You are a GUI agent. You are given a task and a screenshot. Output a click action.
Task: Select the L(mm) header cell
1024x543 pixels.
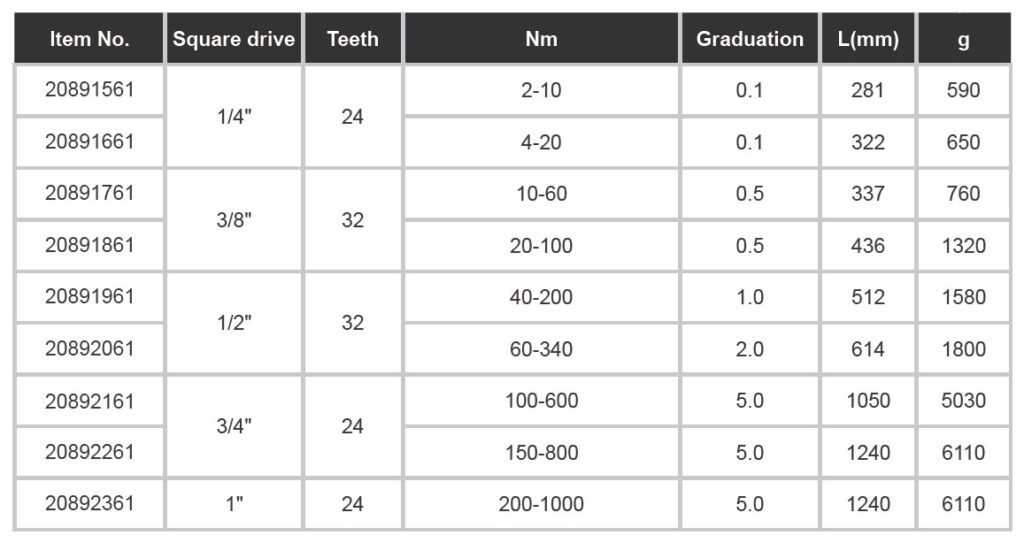click(x=868, y=39)
